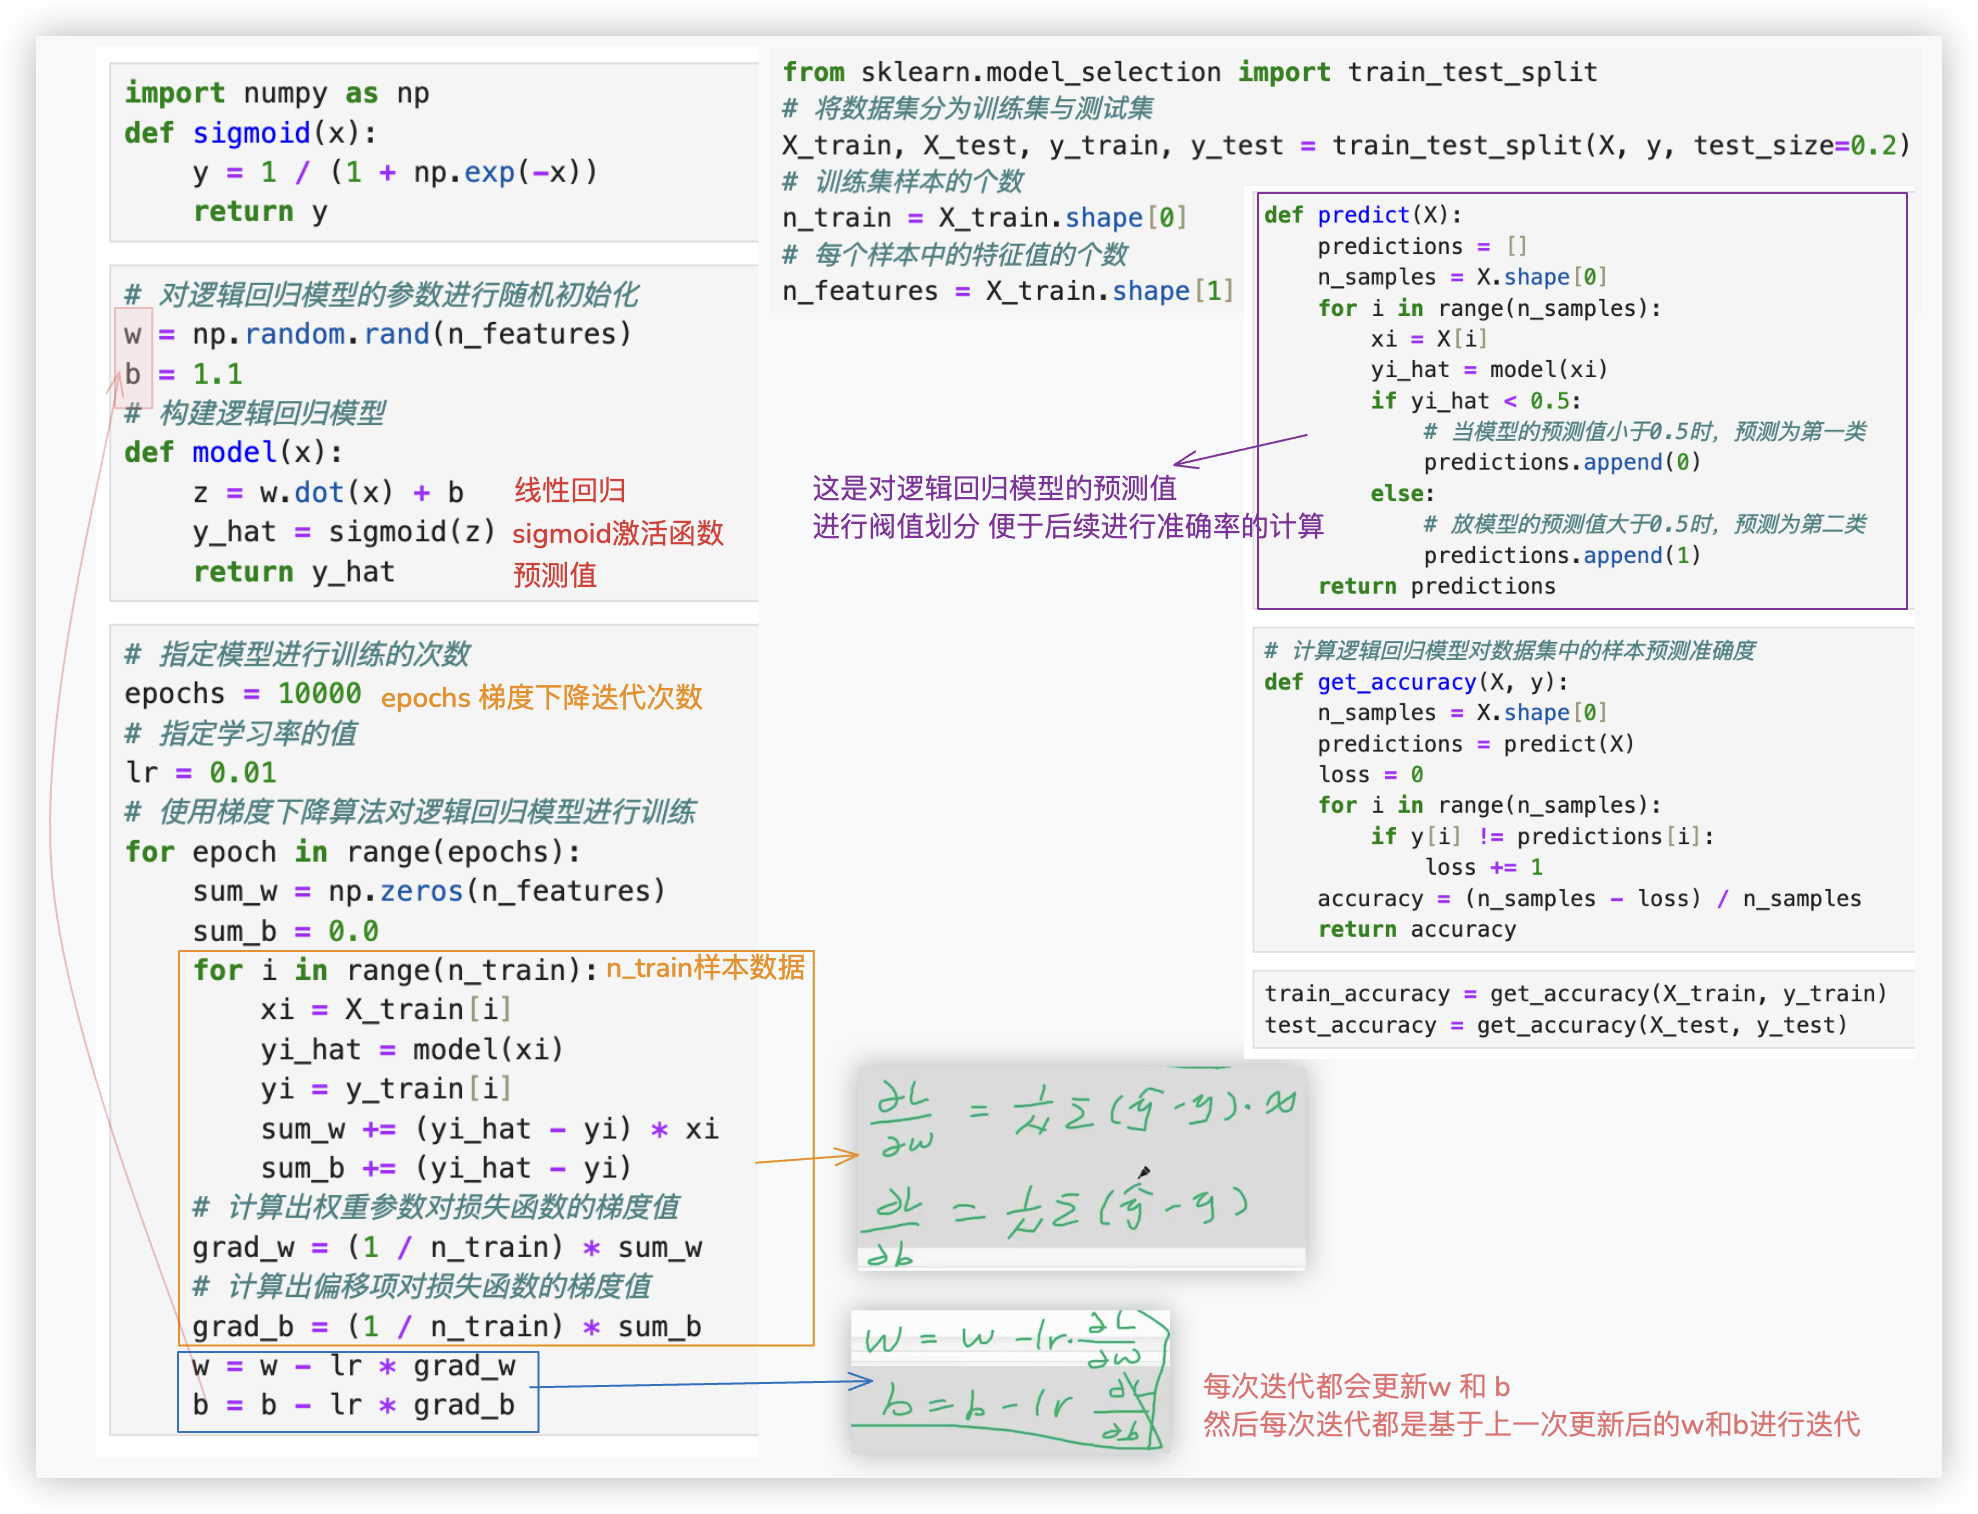This screenshot has height=1514, width=1978.
Task: Click the 'import numpy as np' line
Action: point(276,93)
